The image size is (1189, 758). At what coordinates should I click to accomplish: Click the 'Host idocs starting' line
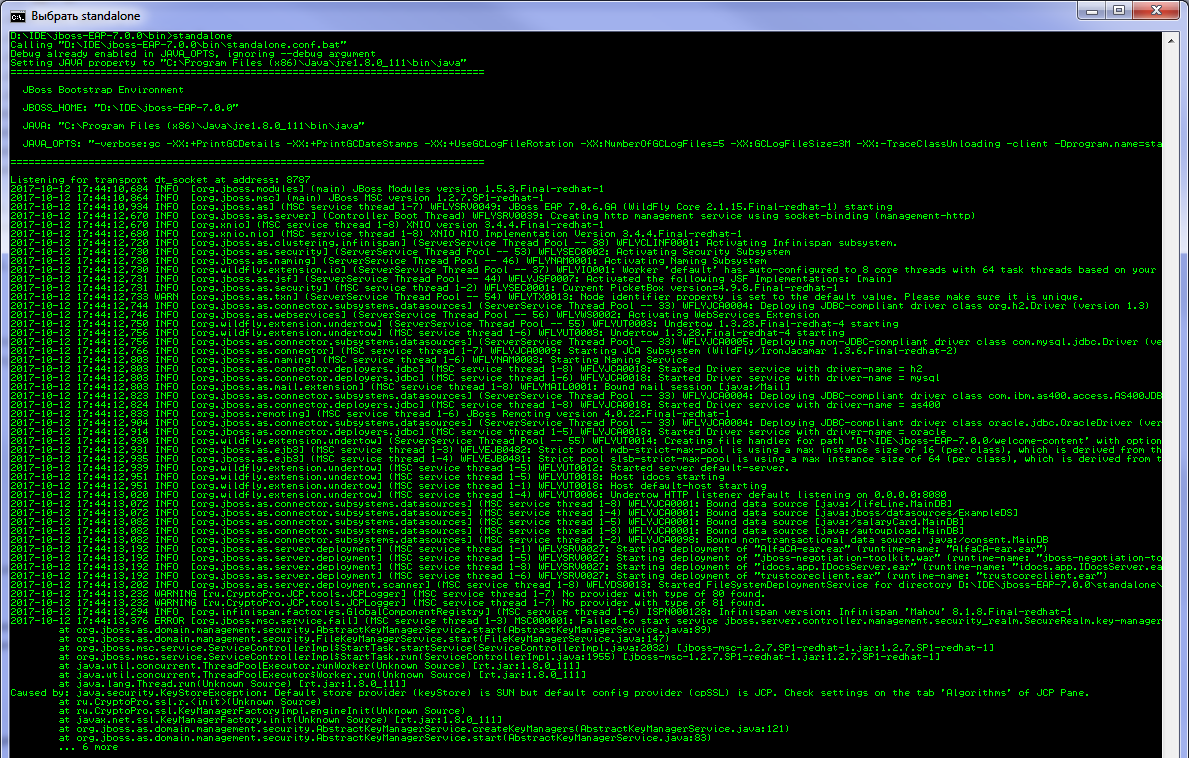click(367, 478)
